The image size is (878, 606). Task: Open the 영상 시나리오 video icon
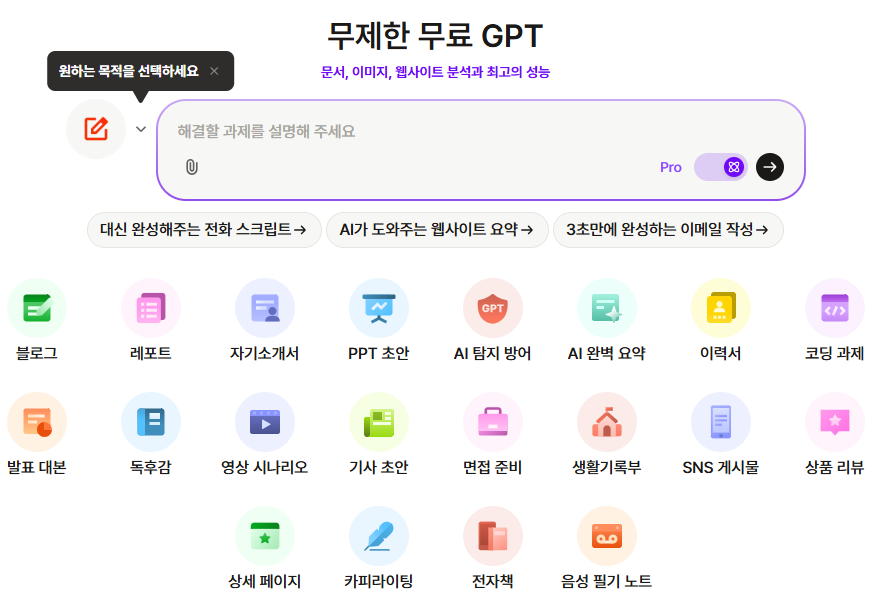[x=265, y=422]
